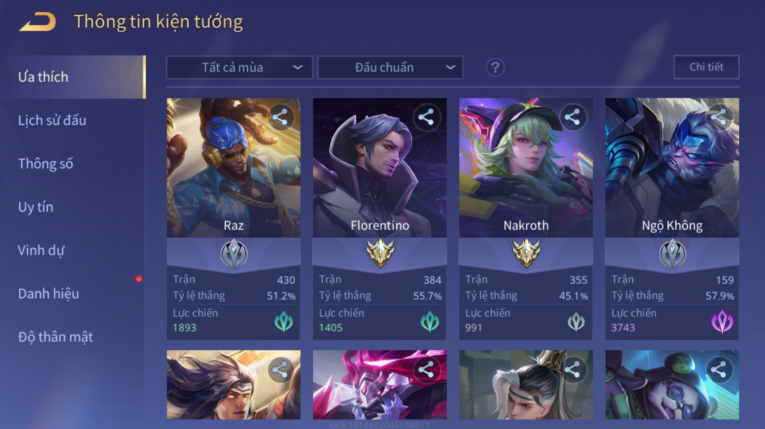Viewport: 765px width, 429px height.
Task: Click Nakroth's grey power emblem
Action: point(576,322)
